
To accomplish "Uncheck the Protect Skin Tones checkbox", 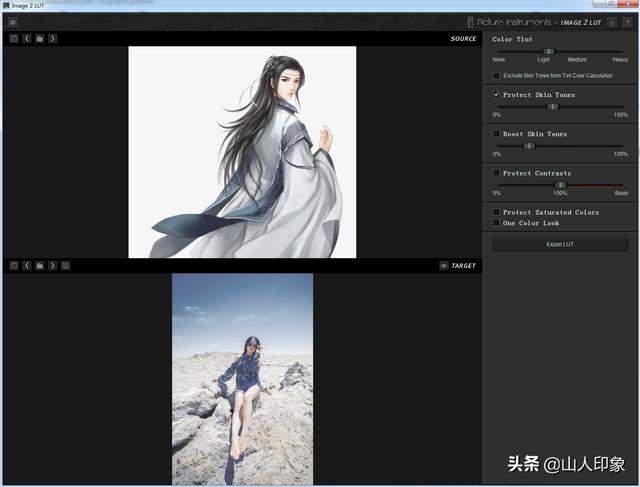I will 496,94.
